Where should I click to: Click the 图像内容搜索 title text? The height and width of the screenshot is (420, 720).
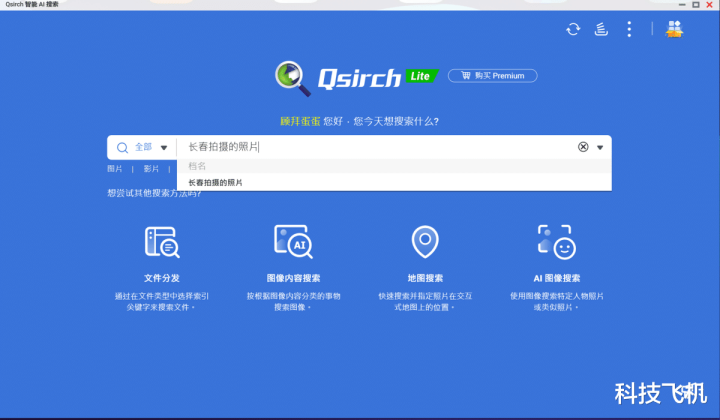point(293,278)
